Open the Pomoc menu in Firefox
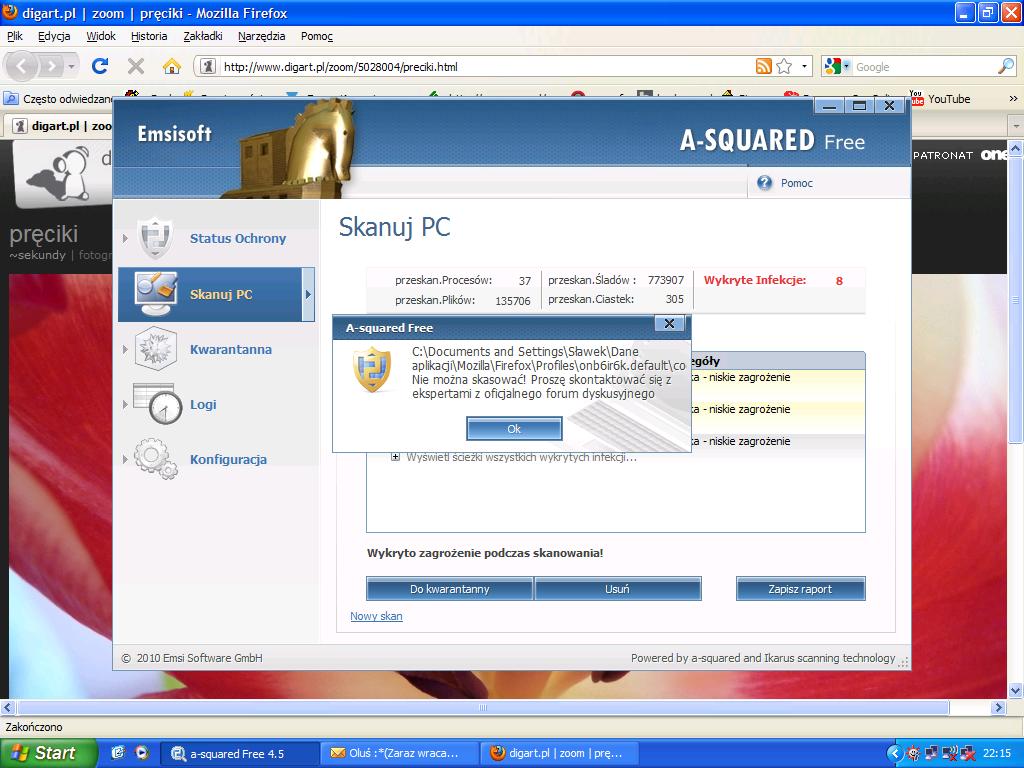The image size is (1024, 768). pyautogui.click(x=317, y=36)
